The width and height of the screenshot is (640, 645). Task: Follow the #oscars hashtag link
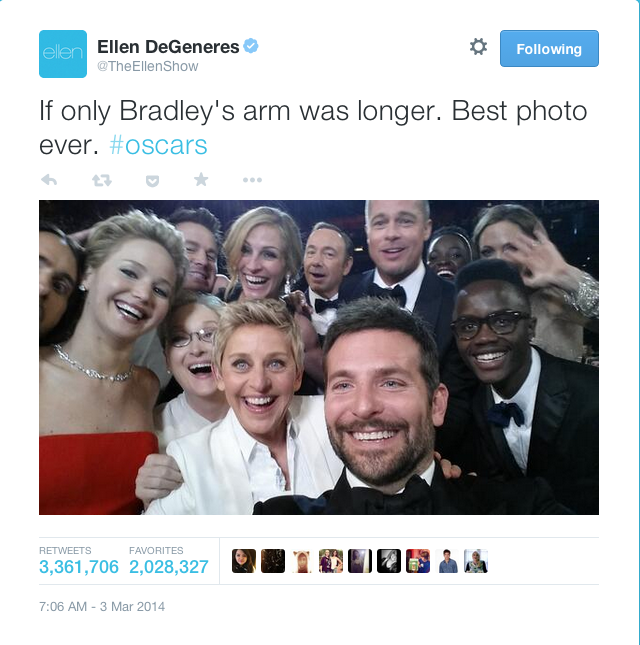[x=158, y=145]
